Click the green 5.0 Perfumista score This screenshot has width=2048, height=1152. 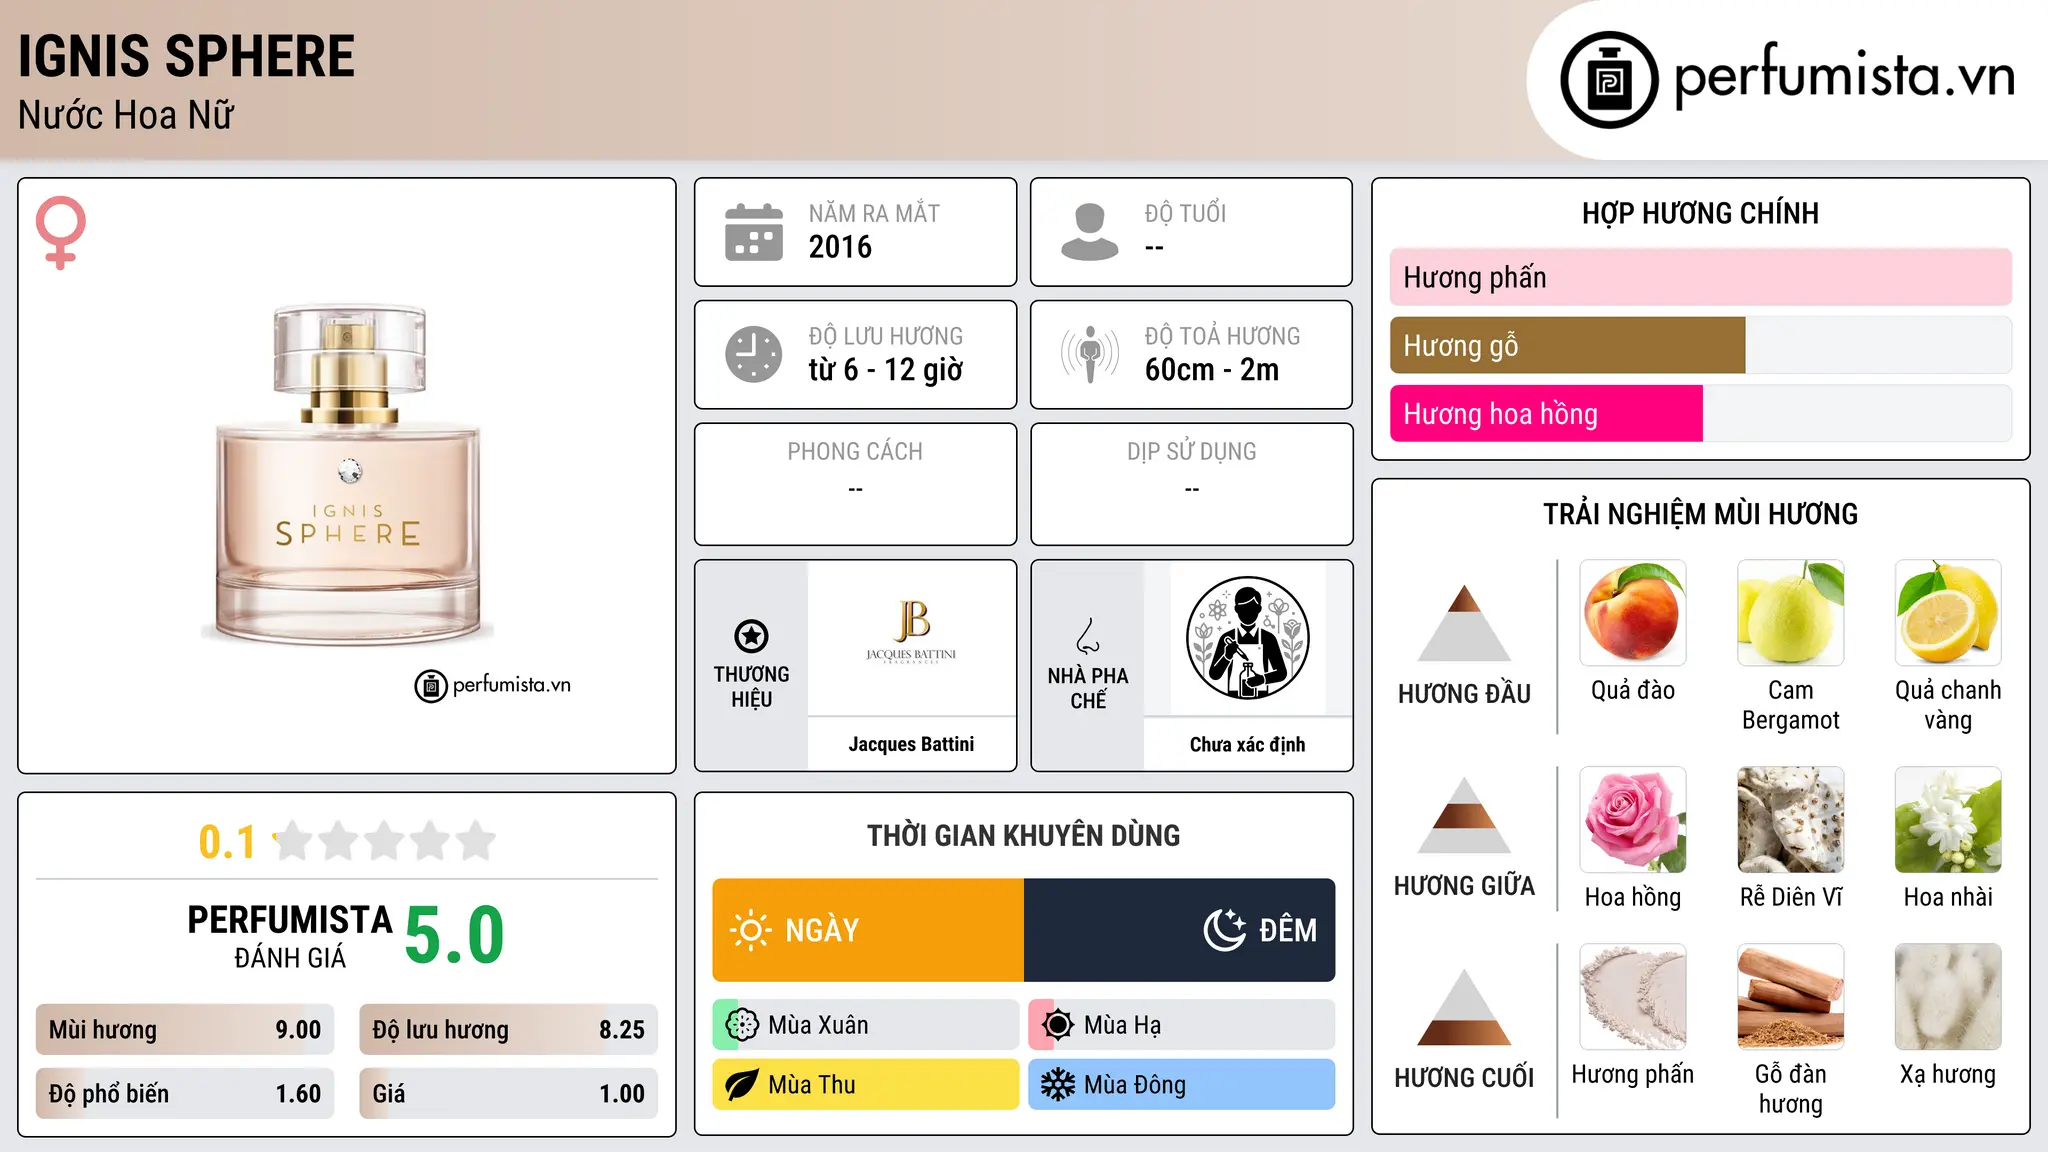click(x=455, y=935)
